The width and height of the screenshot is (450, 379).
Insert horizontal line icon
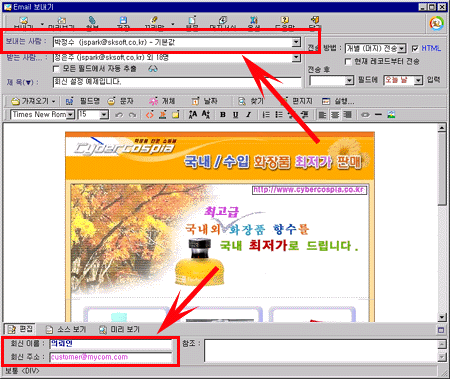click(x=378, y=115)
